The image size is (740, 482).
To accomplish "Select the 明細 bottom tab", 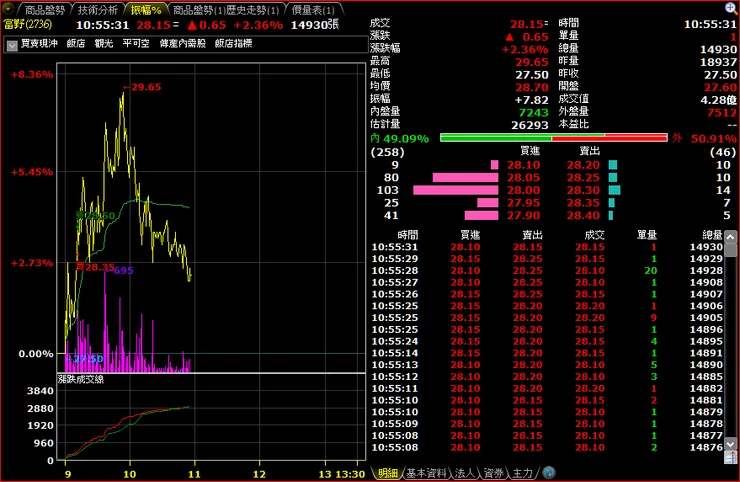I will 387,473.
